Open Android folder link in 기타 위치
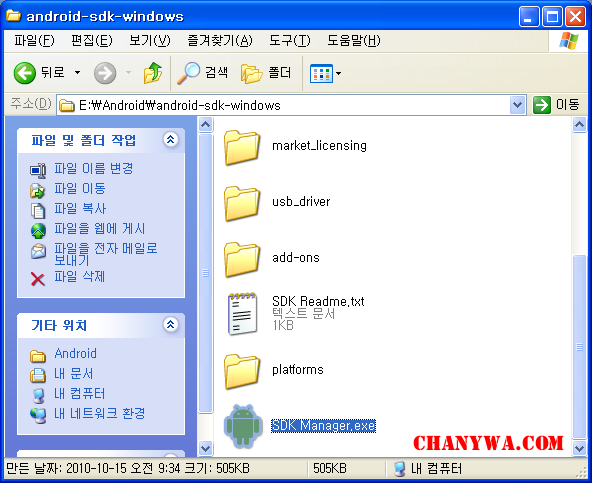 coord(76,353)
